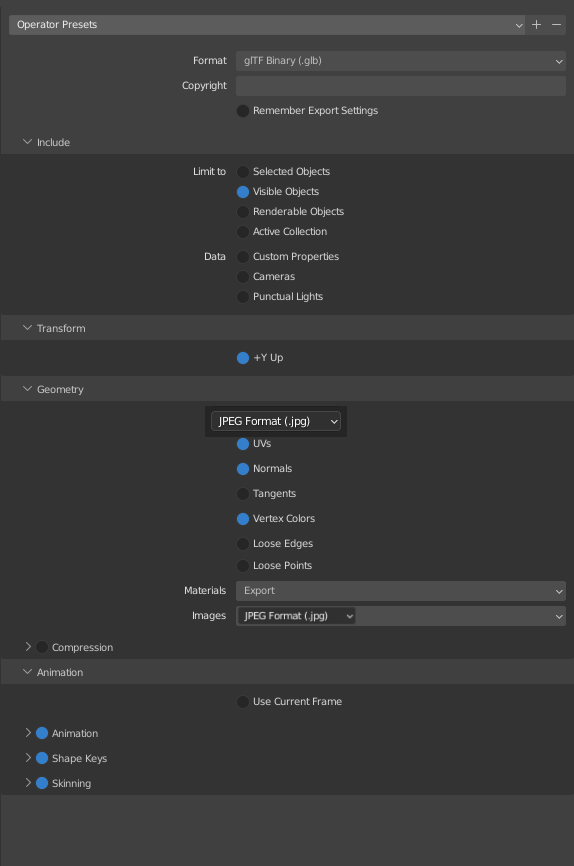Image resolution: width=574 pixels, height=866 pixels.
Task: Open the Materials Export dropdown
Action: click(401, 591)
